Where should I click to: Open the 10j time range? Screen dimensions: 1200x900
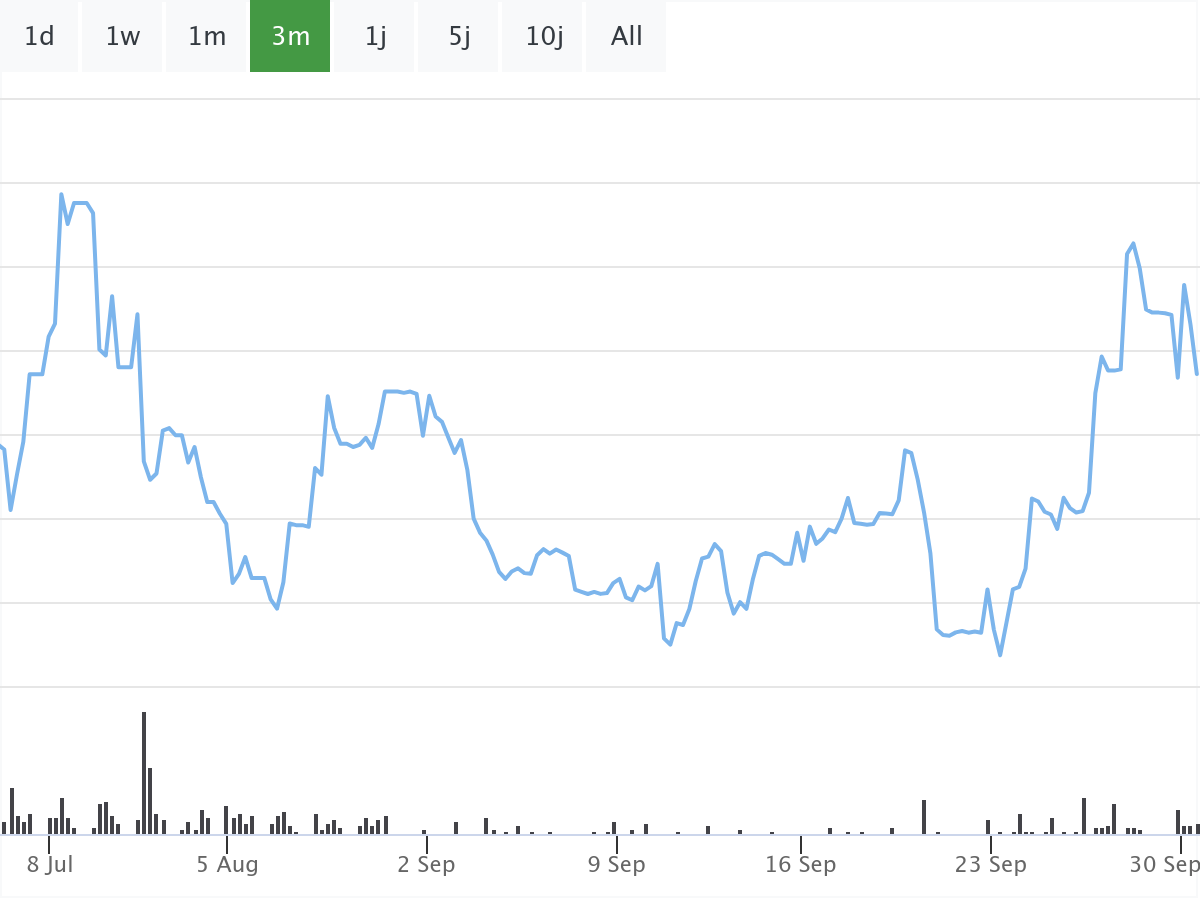tap(544, 37)
